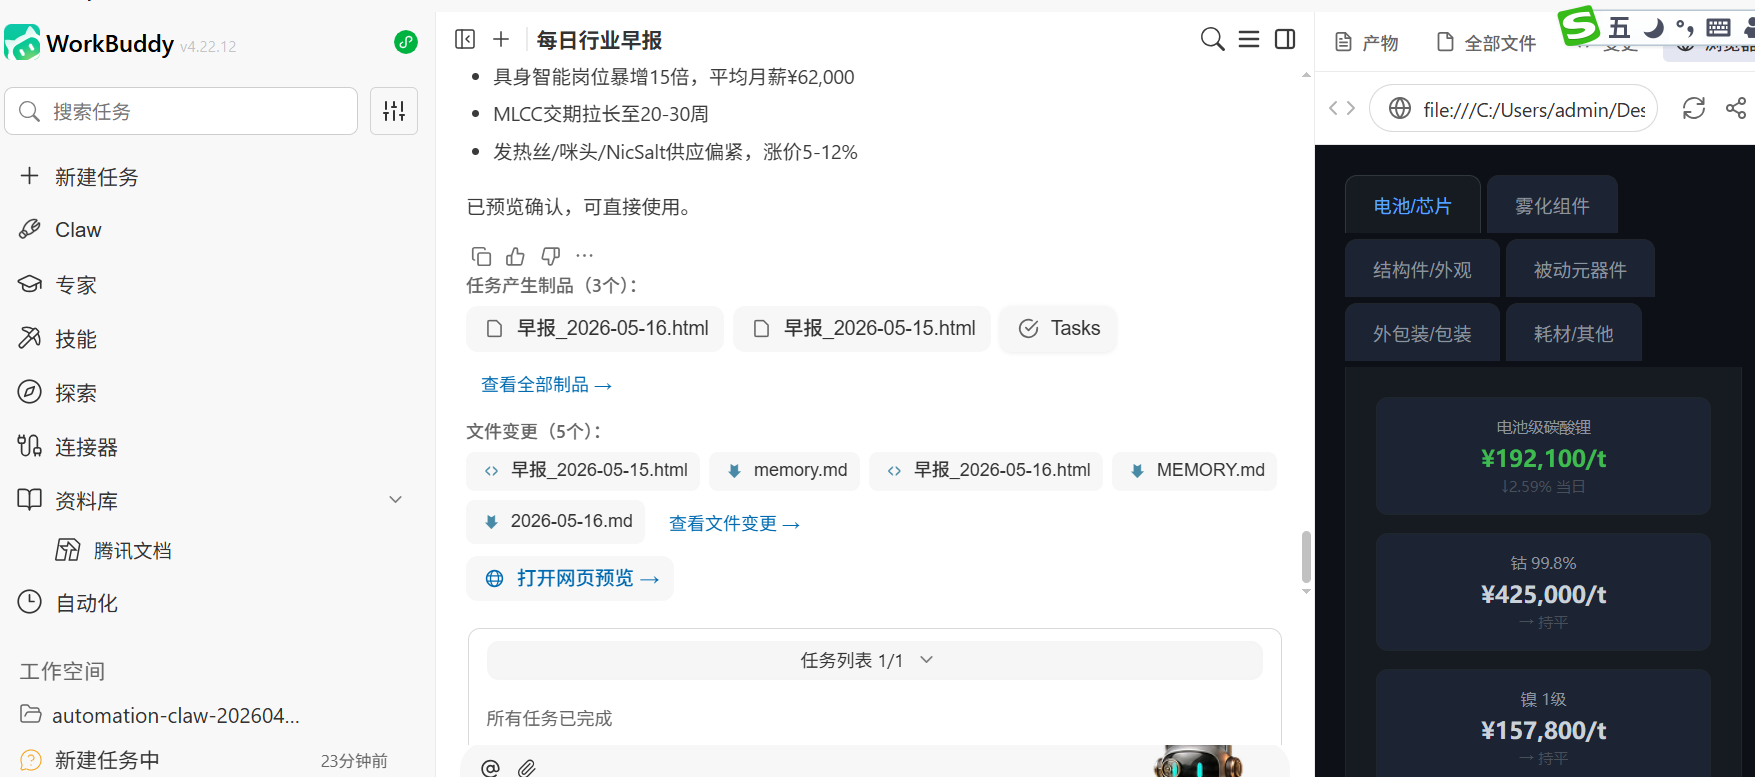Open changed file 2026-05-16.md
Viewport: 1755px width, 777px height.
click(555, 522)
